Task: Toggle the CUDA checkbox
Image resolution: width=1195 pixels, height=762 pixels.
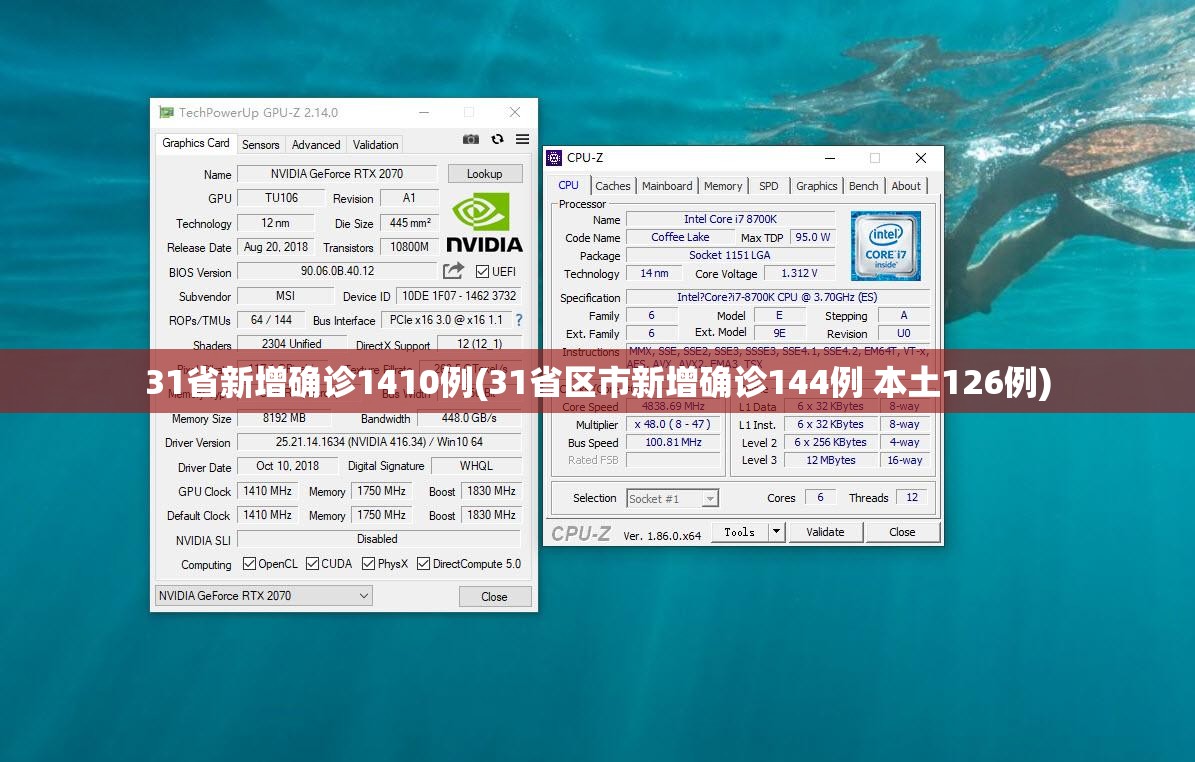Action: pyautogui.click(x=312, y=564)
